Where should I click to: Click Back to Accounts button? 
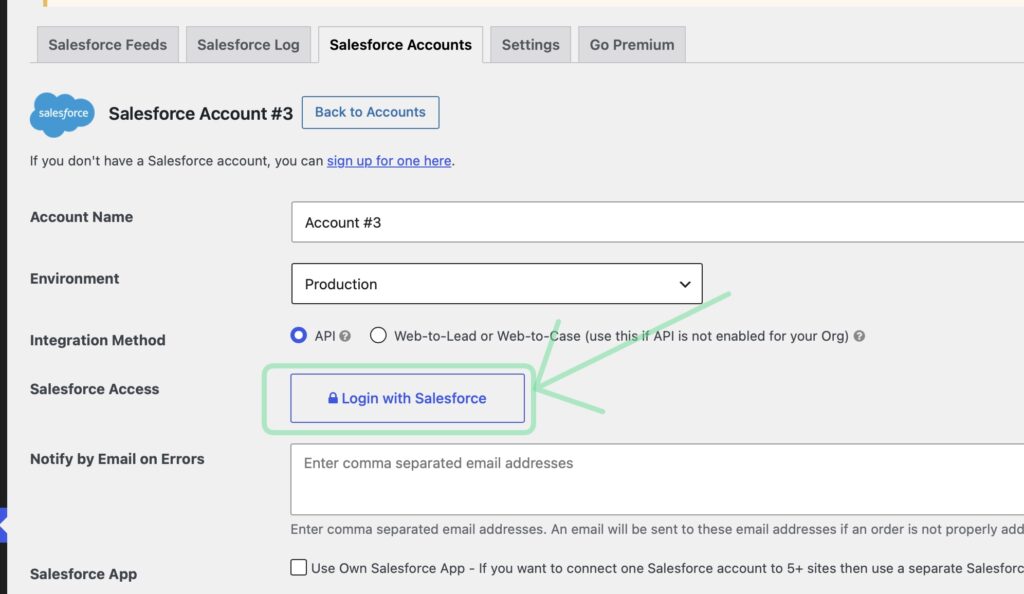[x=370, y=112]
